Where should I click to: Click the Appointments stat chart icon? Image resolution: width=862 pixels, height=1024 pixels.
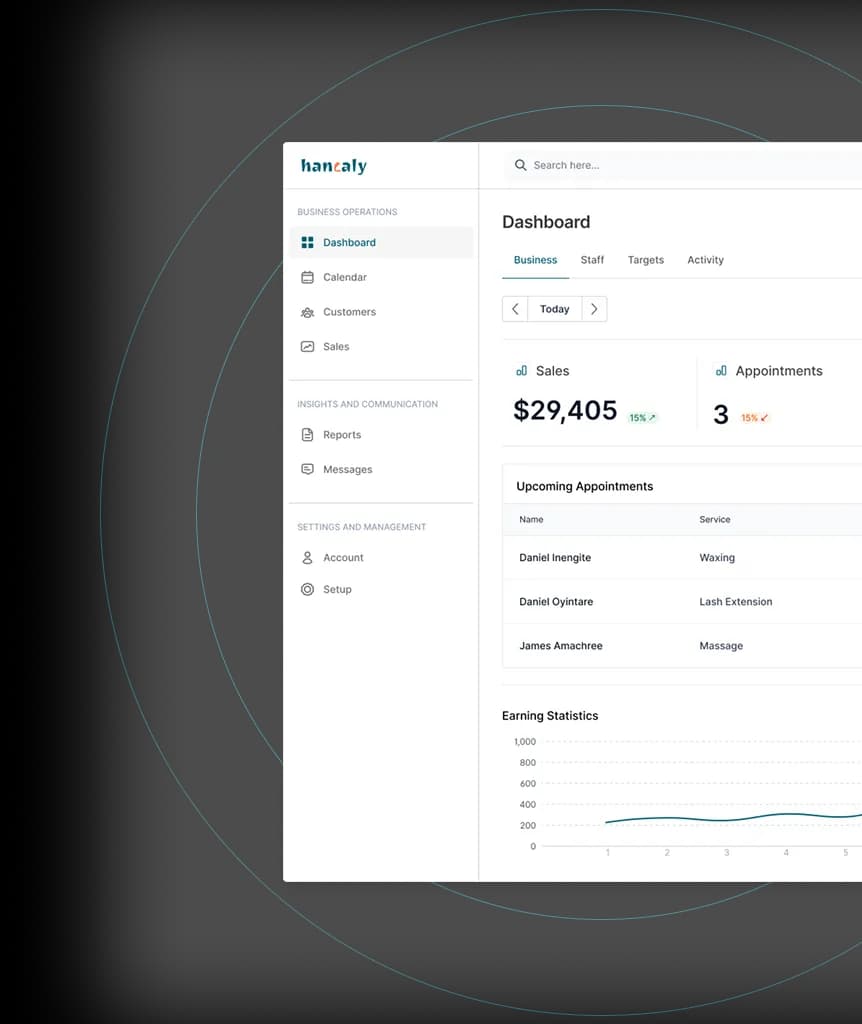coord(721,370)
